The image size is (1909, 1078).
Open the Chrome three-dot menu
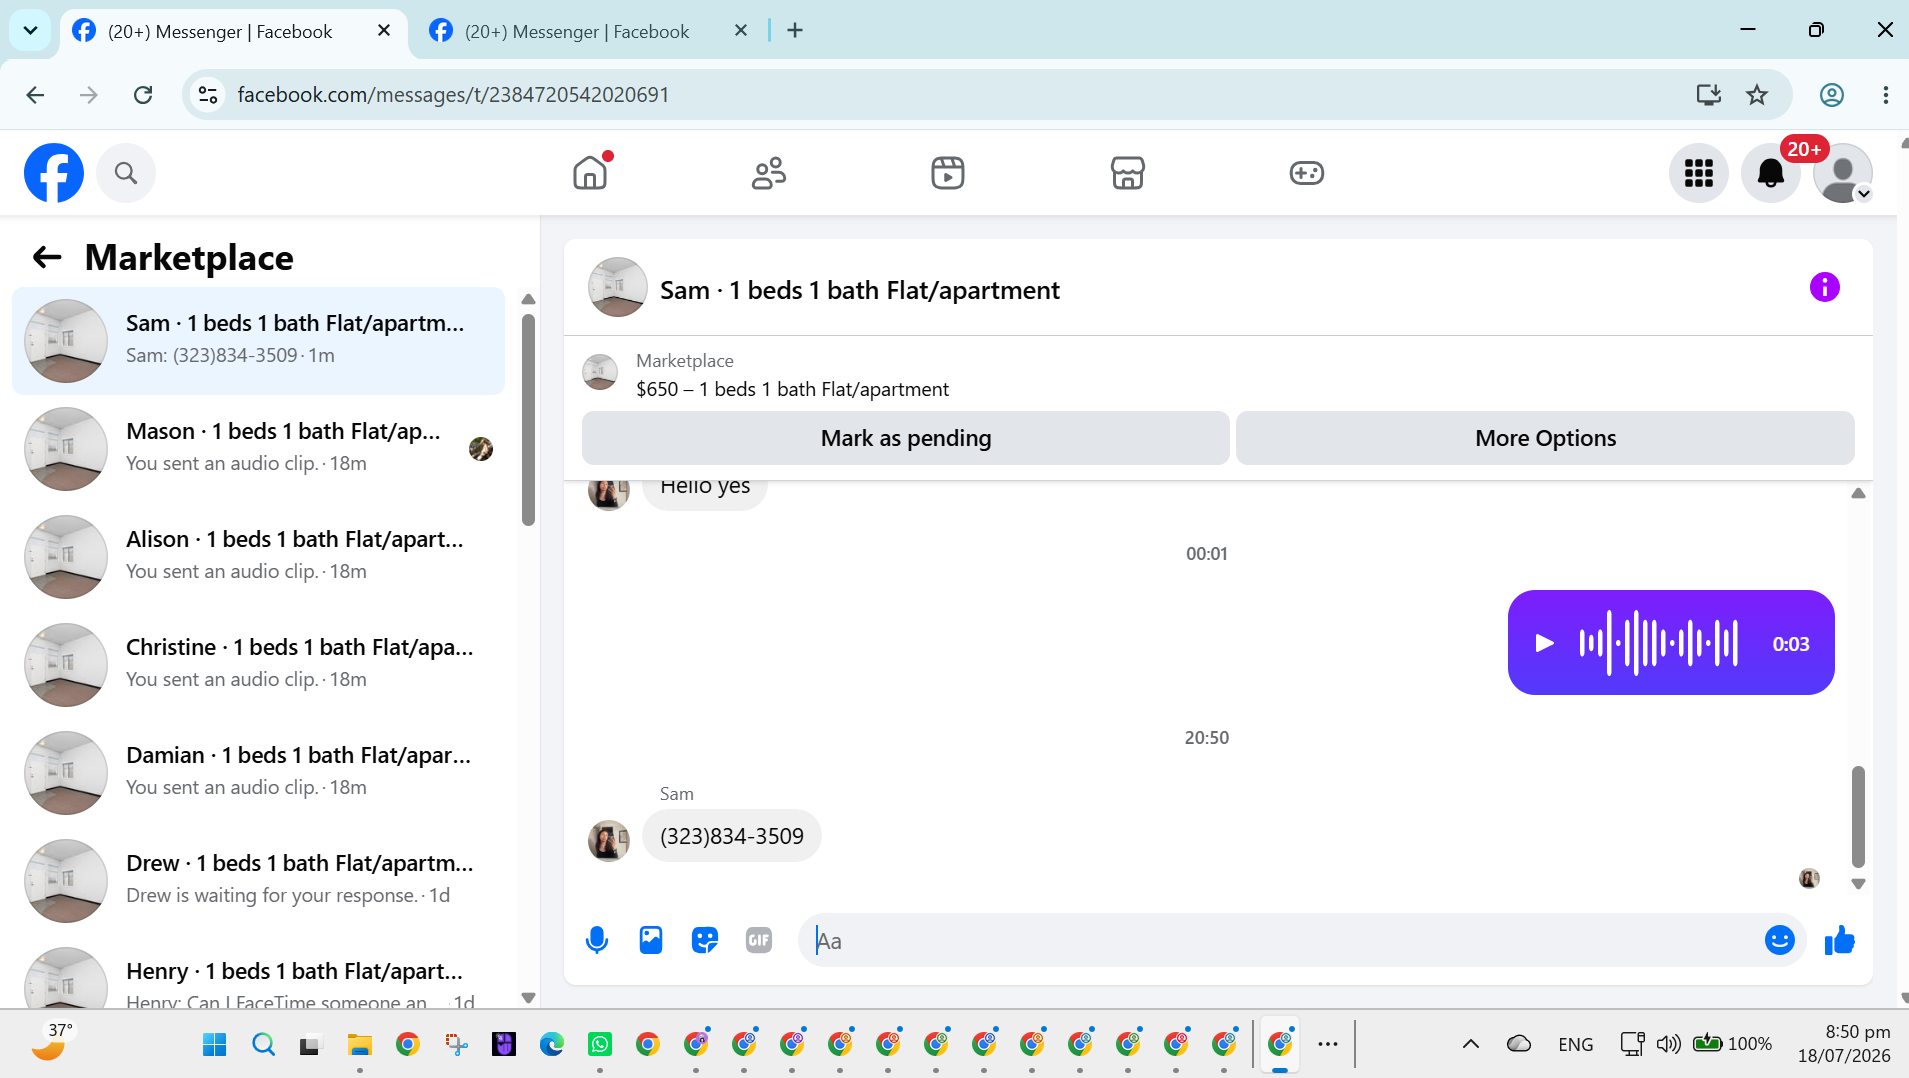(x=1885, y=95)
